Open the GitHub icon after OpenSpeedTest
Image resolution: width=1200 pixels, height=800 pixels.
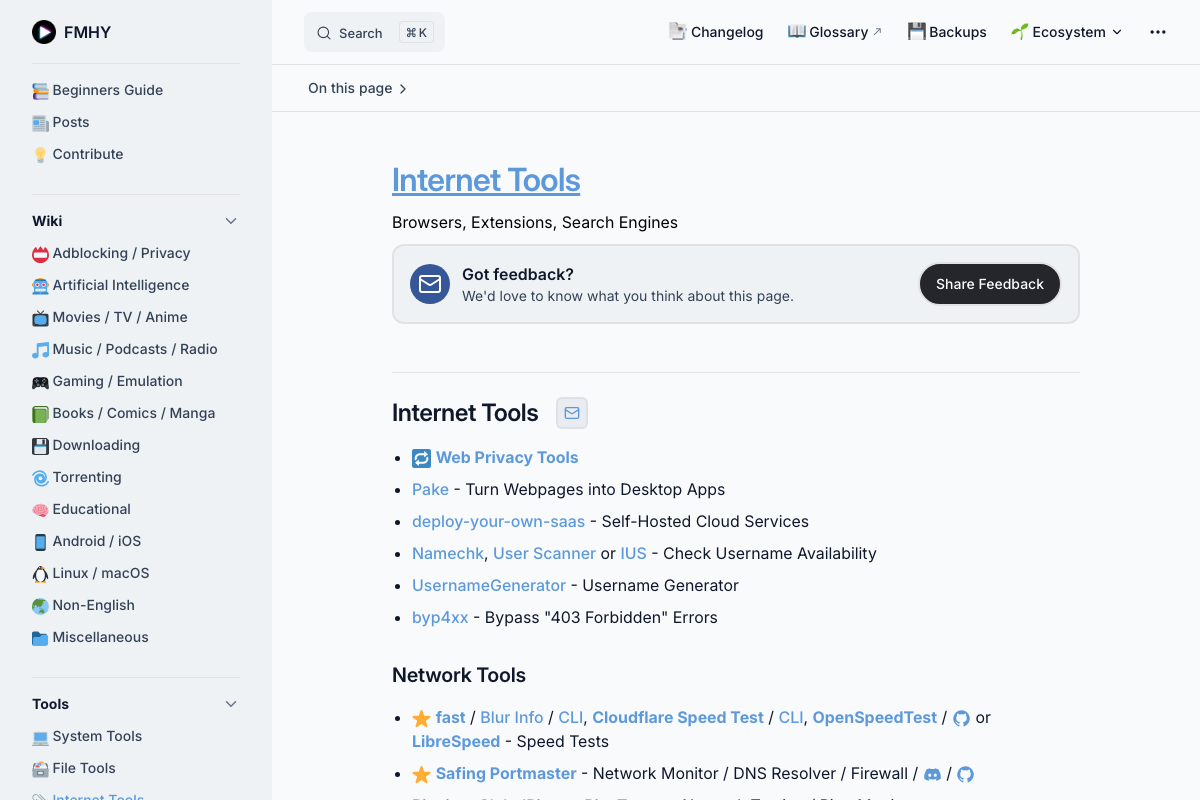[x=962, y=718]
